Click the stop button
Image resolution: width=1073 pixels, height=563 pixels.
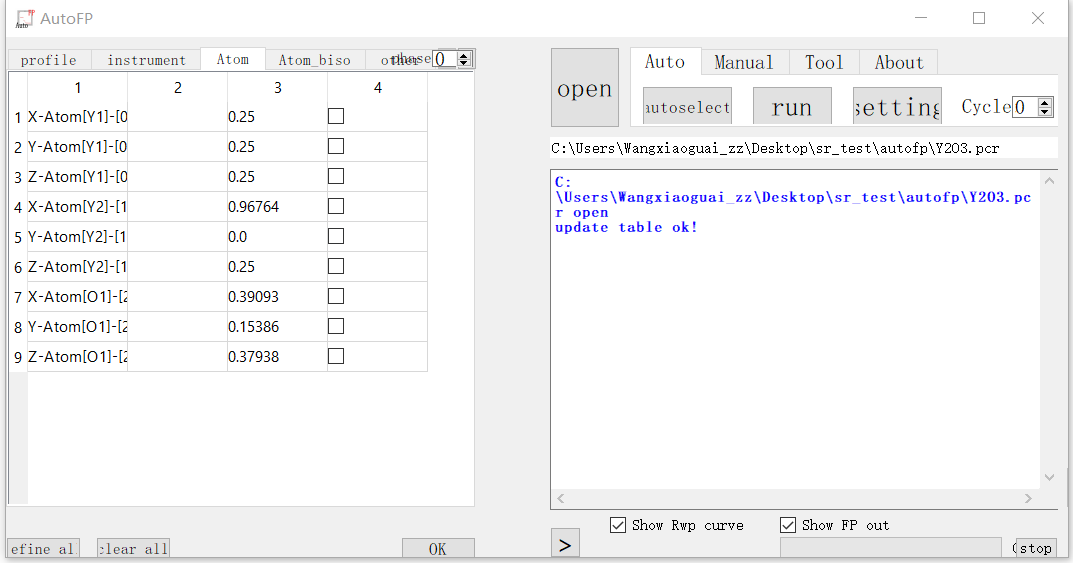pos(1035,548)
